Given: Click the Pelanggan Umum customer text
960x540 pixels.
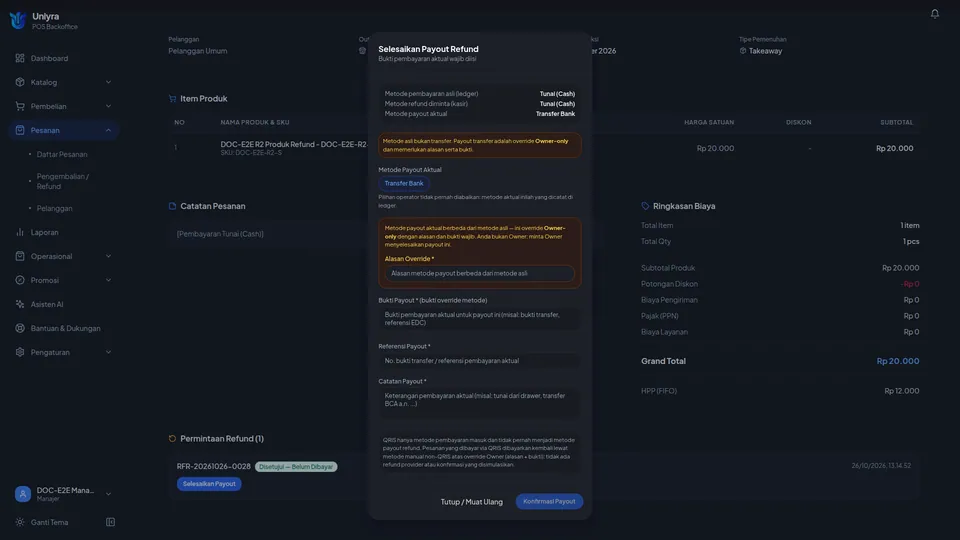Looking at the screenshot, I should 198,51.
